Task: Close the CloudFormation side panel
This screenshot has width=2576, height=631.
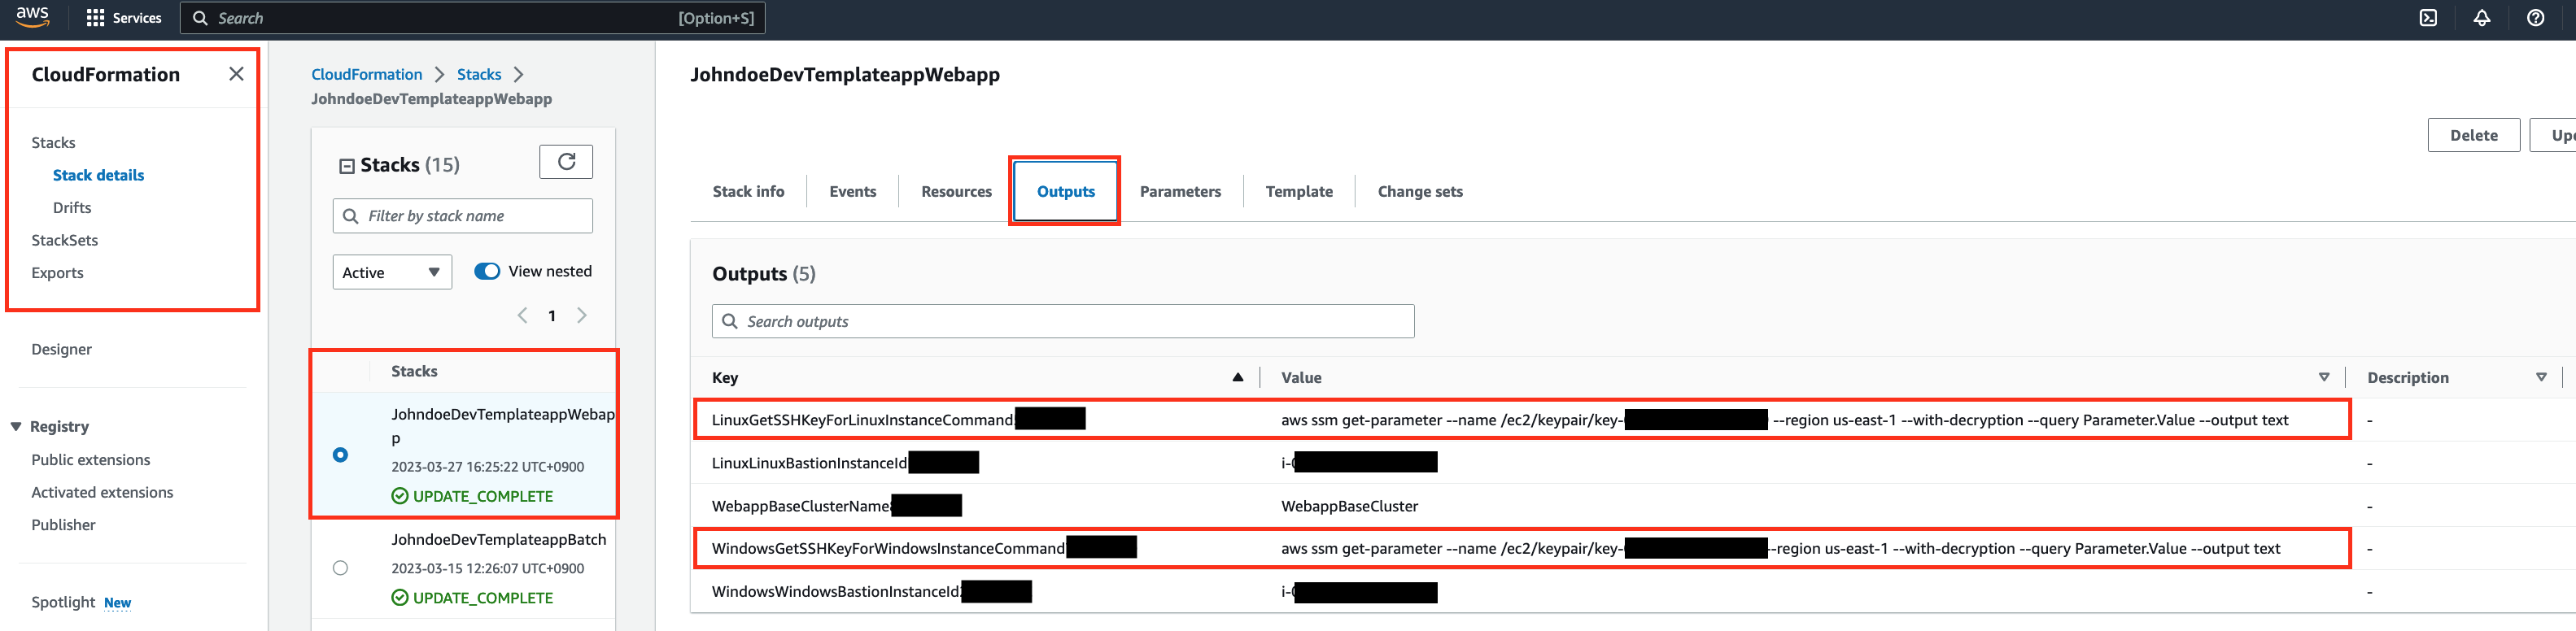Action: (236, 74)
